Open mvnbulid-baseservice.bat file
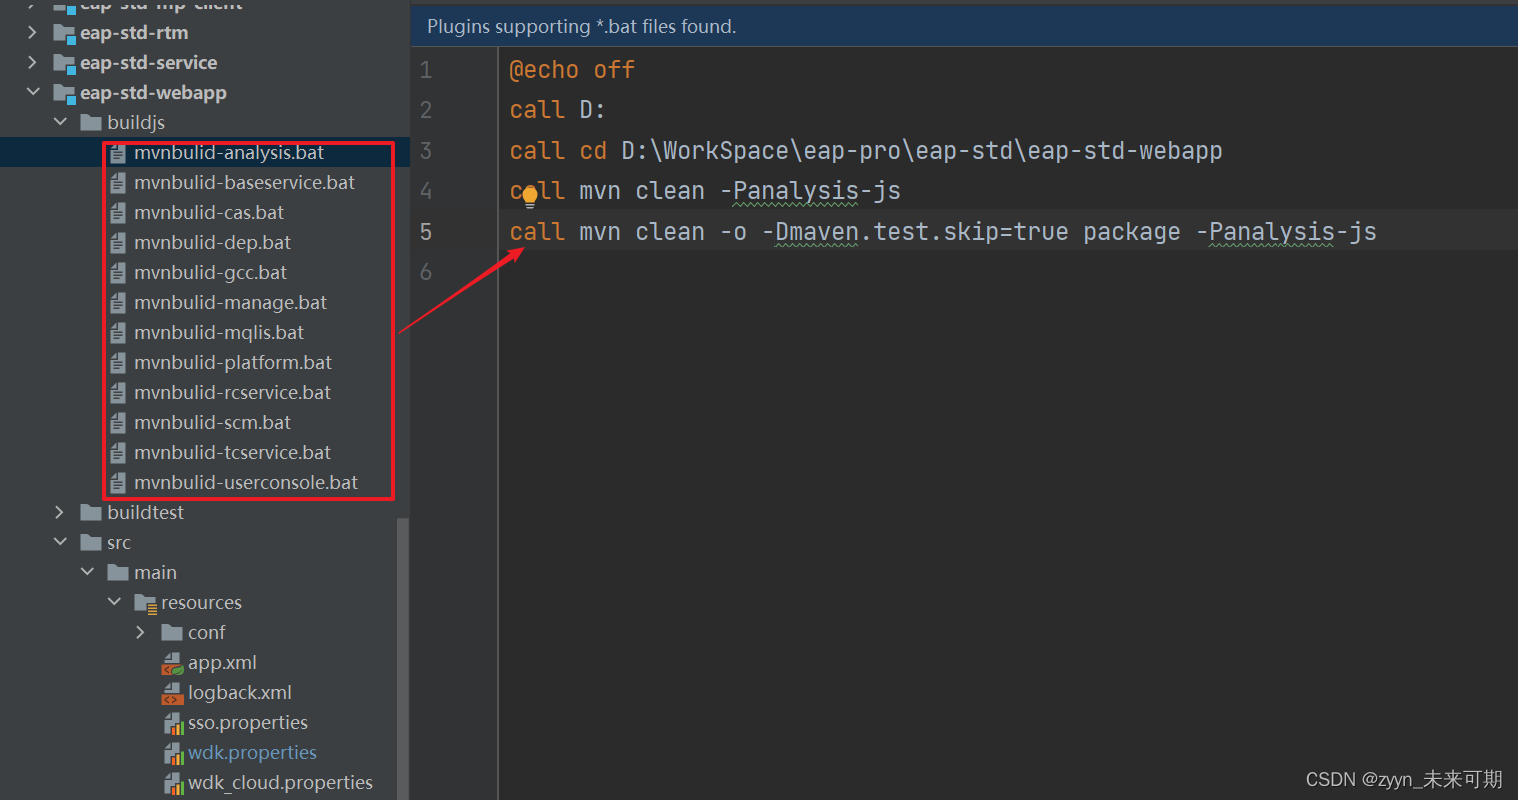The width and height of the screenshot is (1518, 800). (244, 182)
